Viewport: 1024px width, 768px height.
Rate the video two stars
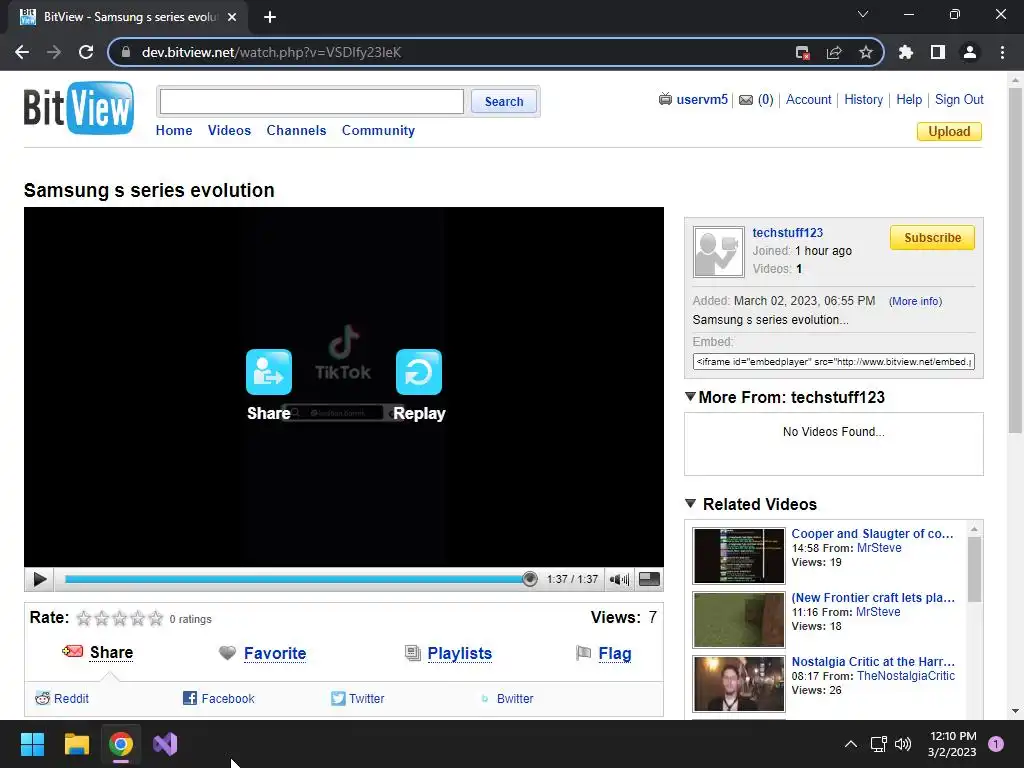[102, 618]
